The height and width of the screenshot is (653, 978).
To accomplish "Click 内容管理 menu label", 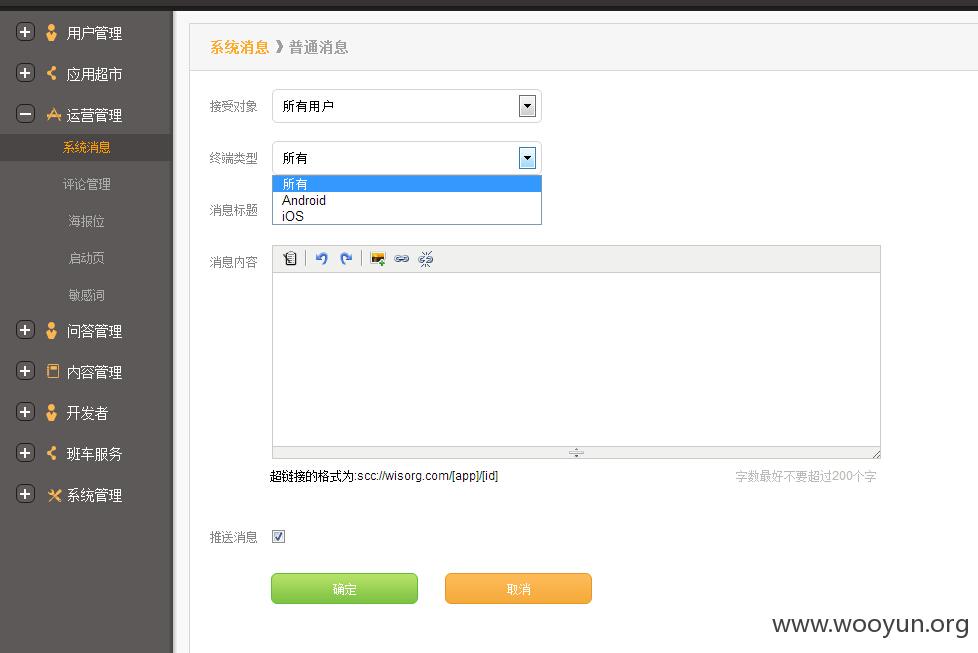I will click(x=94, y=372).
